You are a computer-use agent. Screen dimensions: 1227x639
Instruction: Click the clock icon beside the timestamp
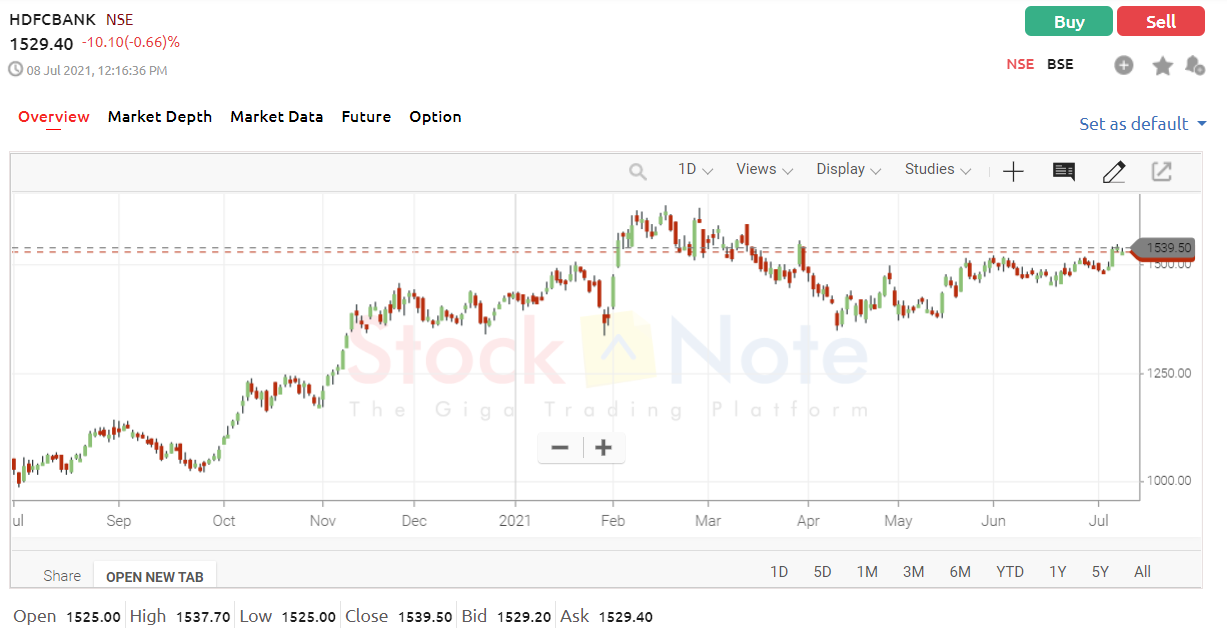pyautogui.click(x=16, y=70)
